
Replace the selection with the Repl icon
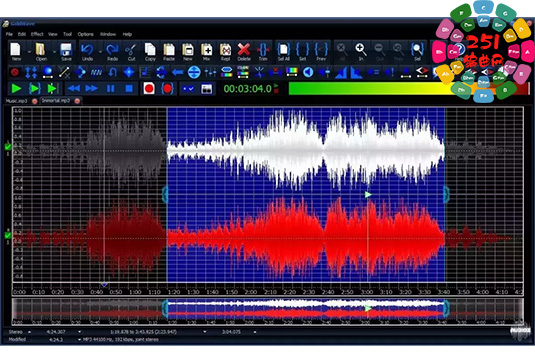coord(225,52)
